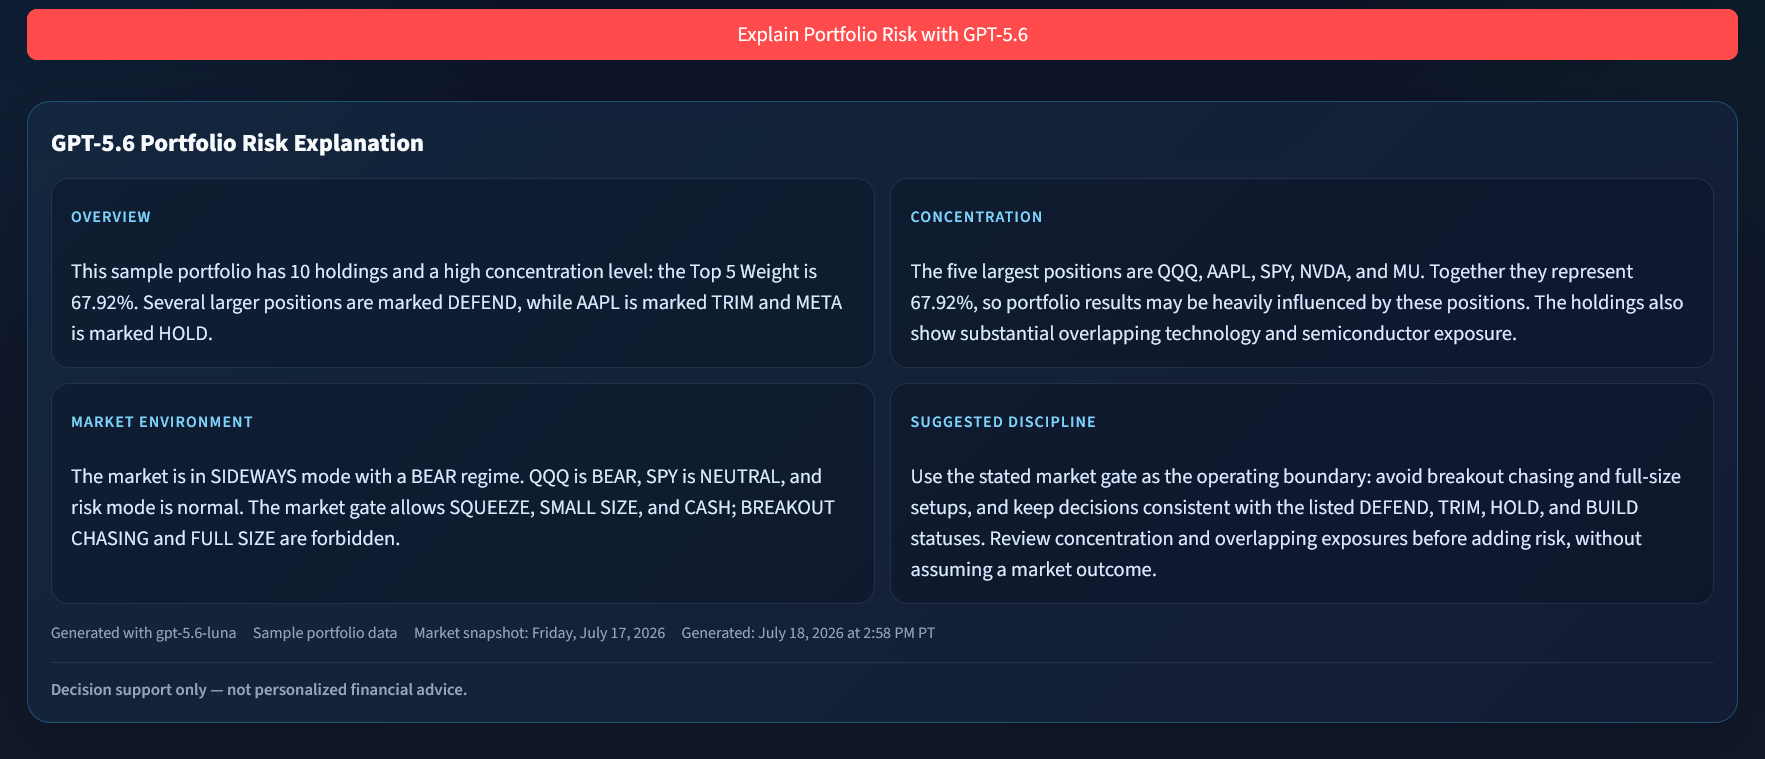Click 'is marked HOLD' line in Overview
The width and height of the screenshot is (1765, 759).
click(142, 333)
